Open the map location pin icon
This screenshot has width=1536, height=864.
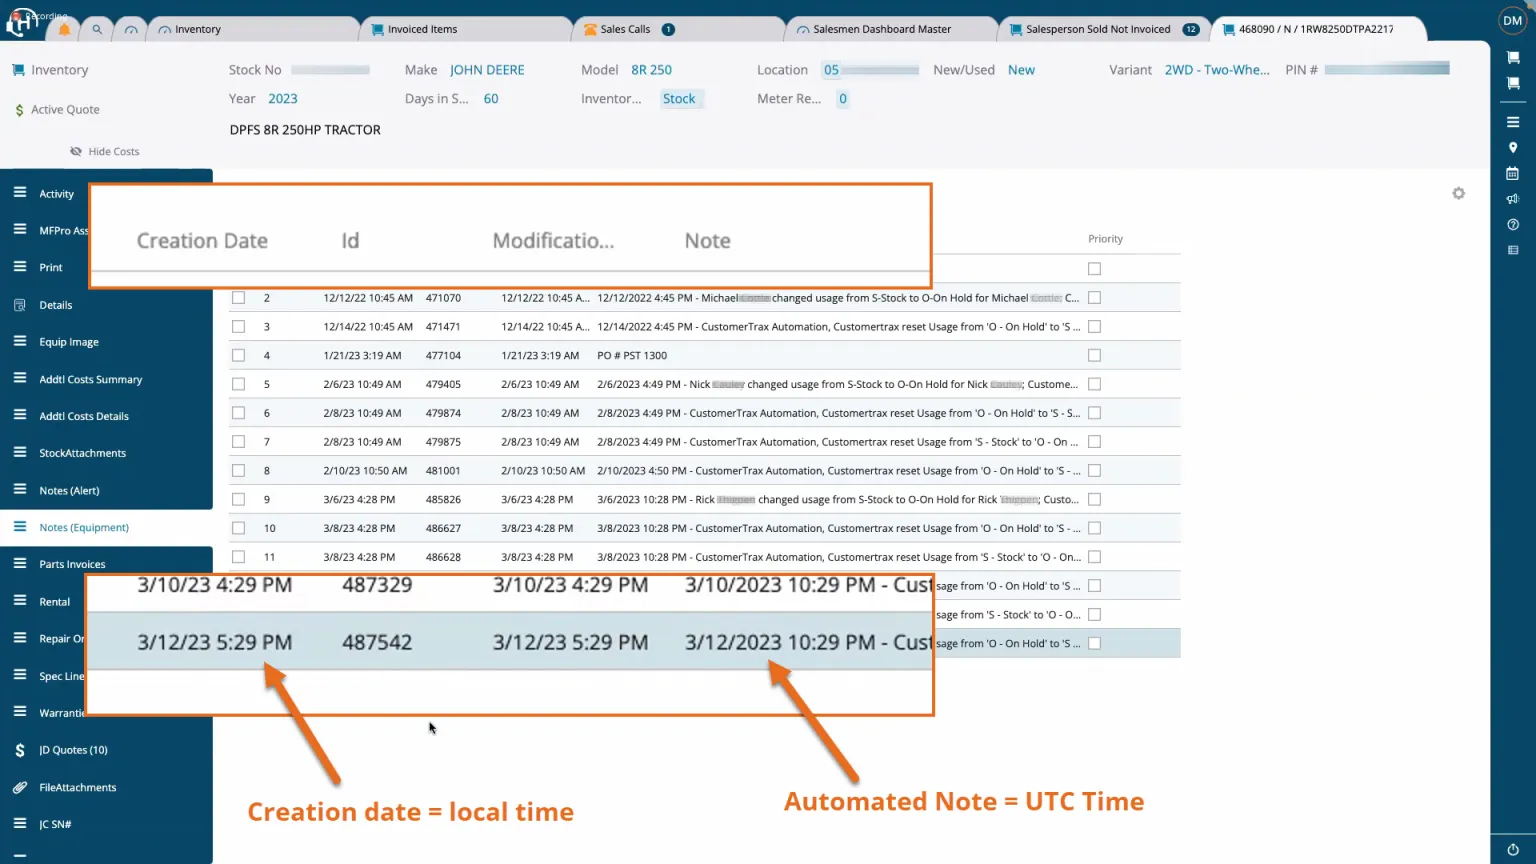click(x=1512, y=148)
